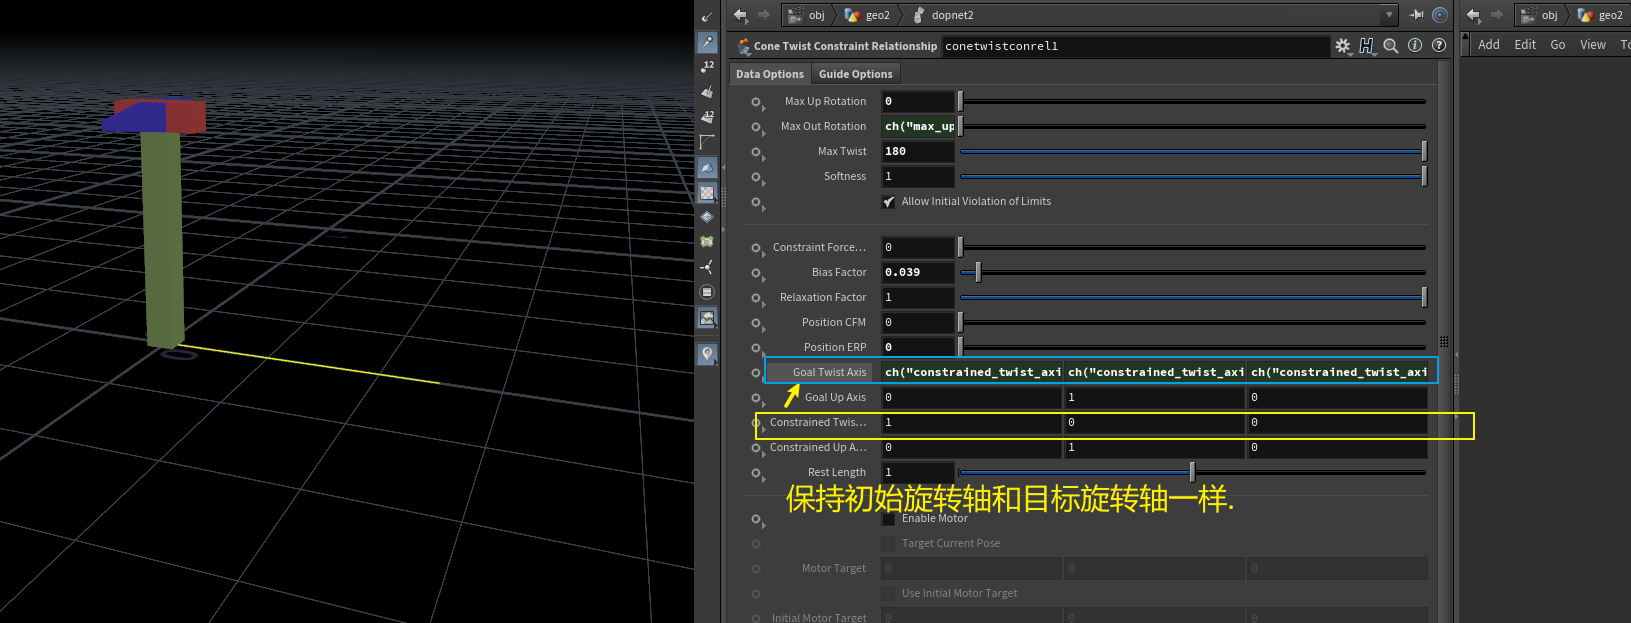Click the Rest Length slider handle
Image resolution: width=1631 pixels, height=623 pixels.
1192,472
